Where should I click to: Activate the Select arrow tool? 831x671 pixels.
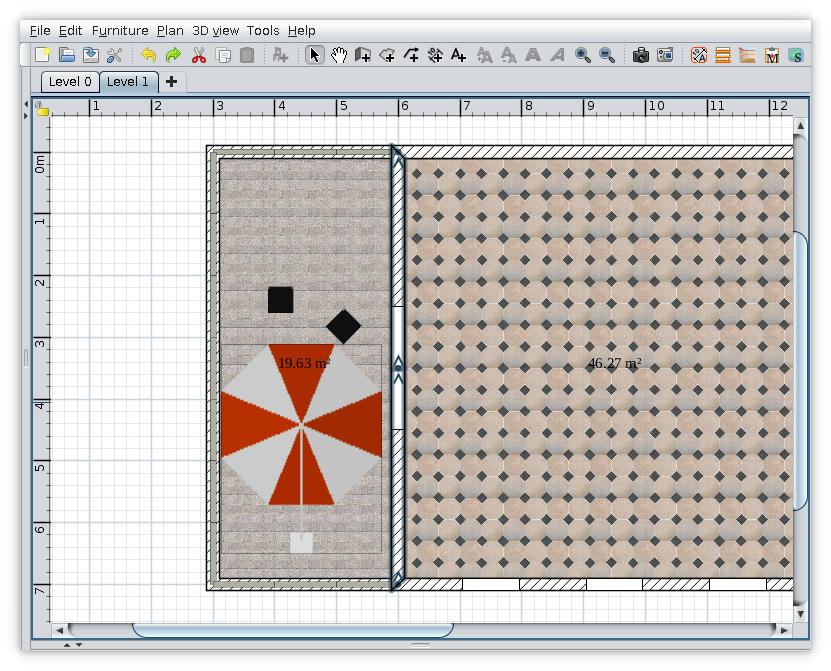coord(314,55)
